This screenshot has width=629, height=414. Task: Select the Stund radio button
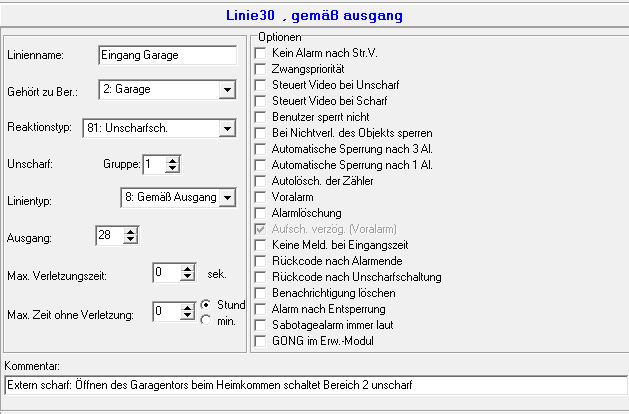[205, 303]
